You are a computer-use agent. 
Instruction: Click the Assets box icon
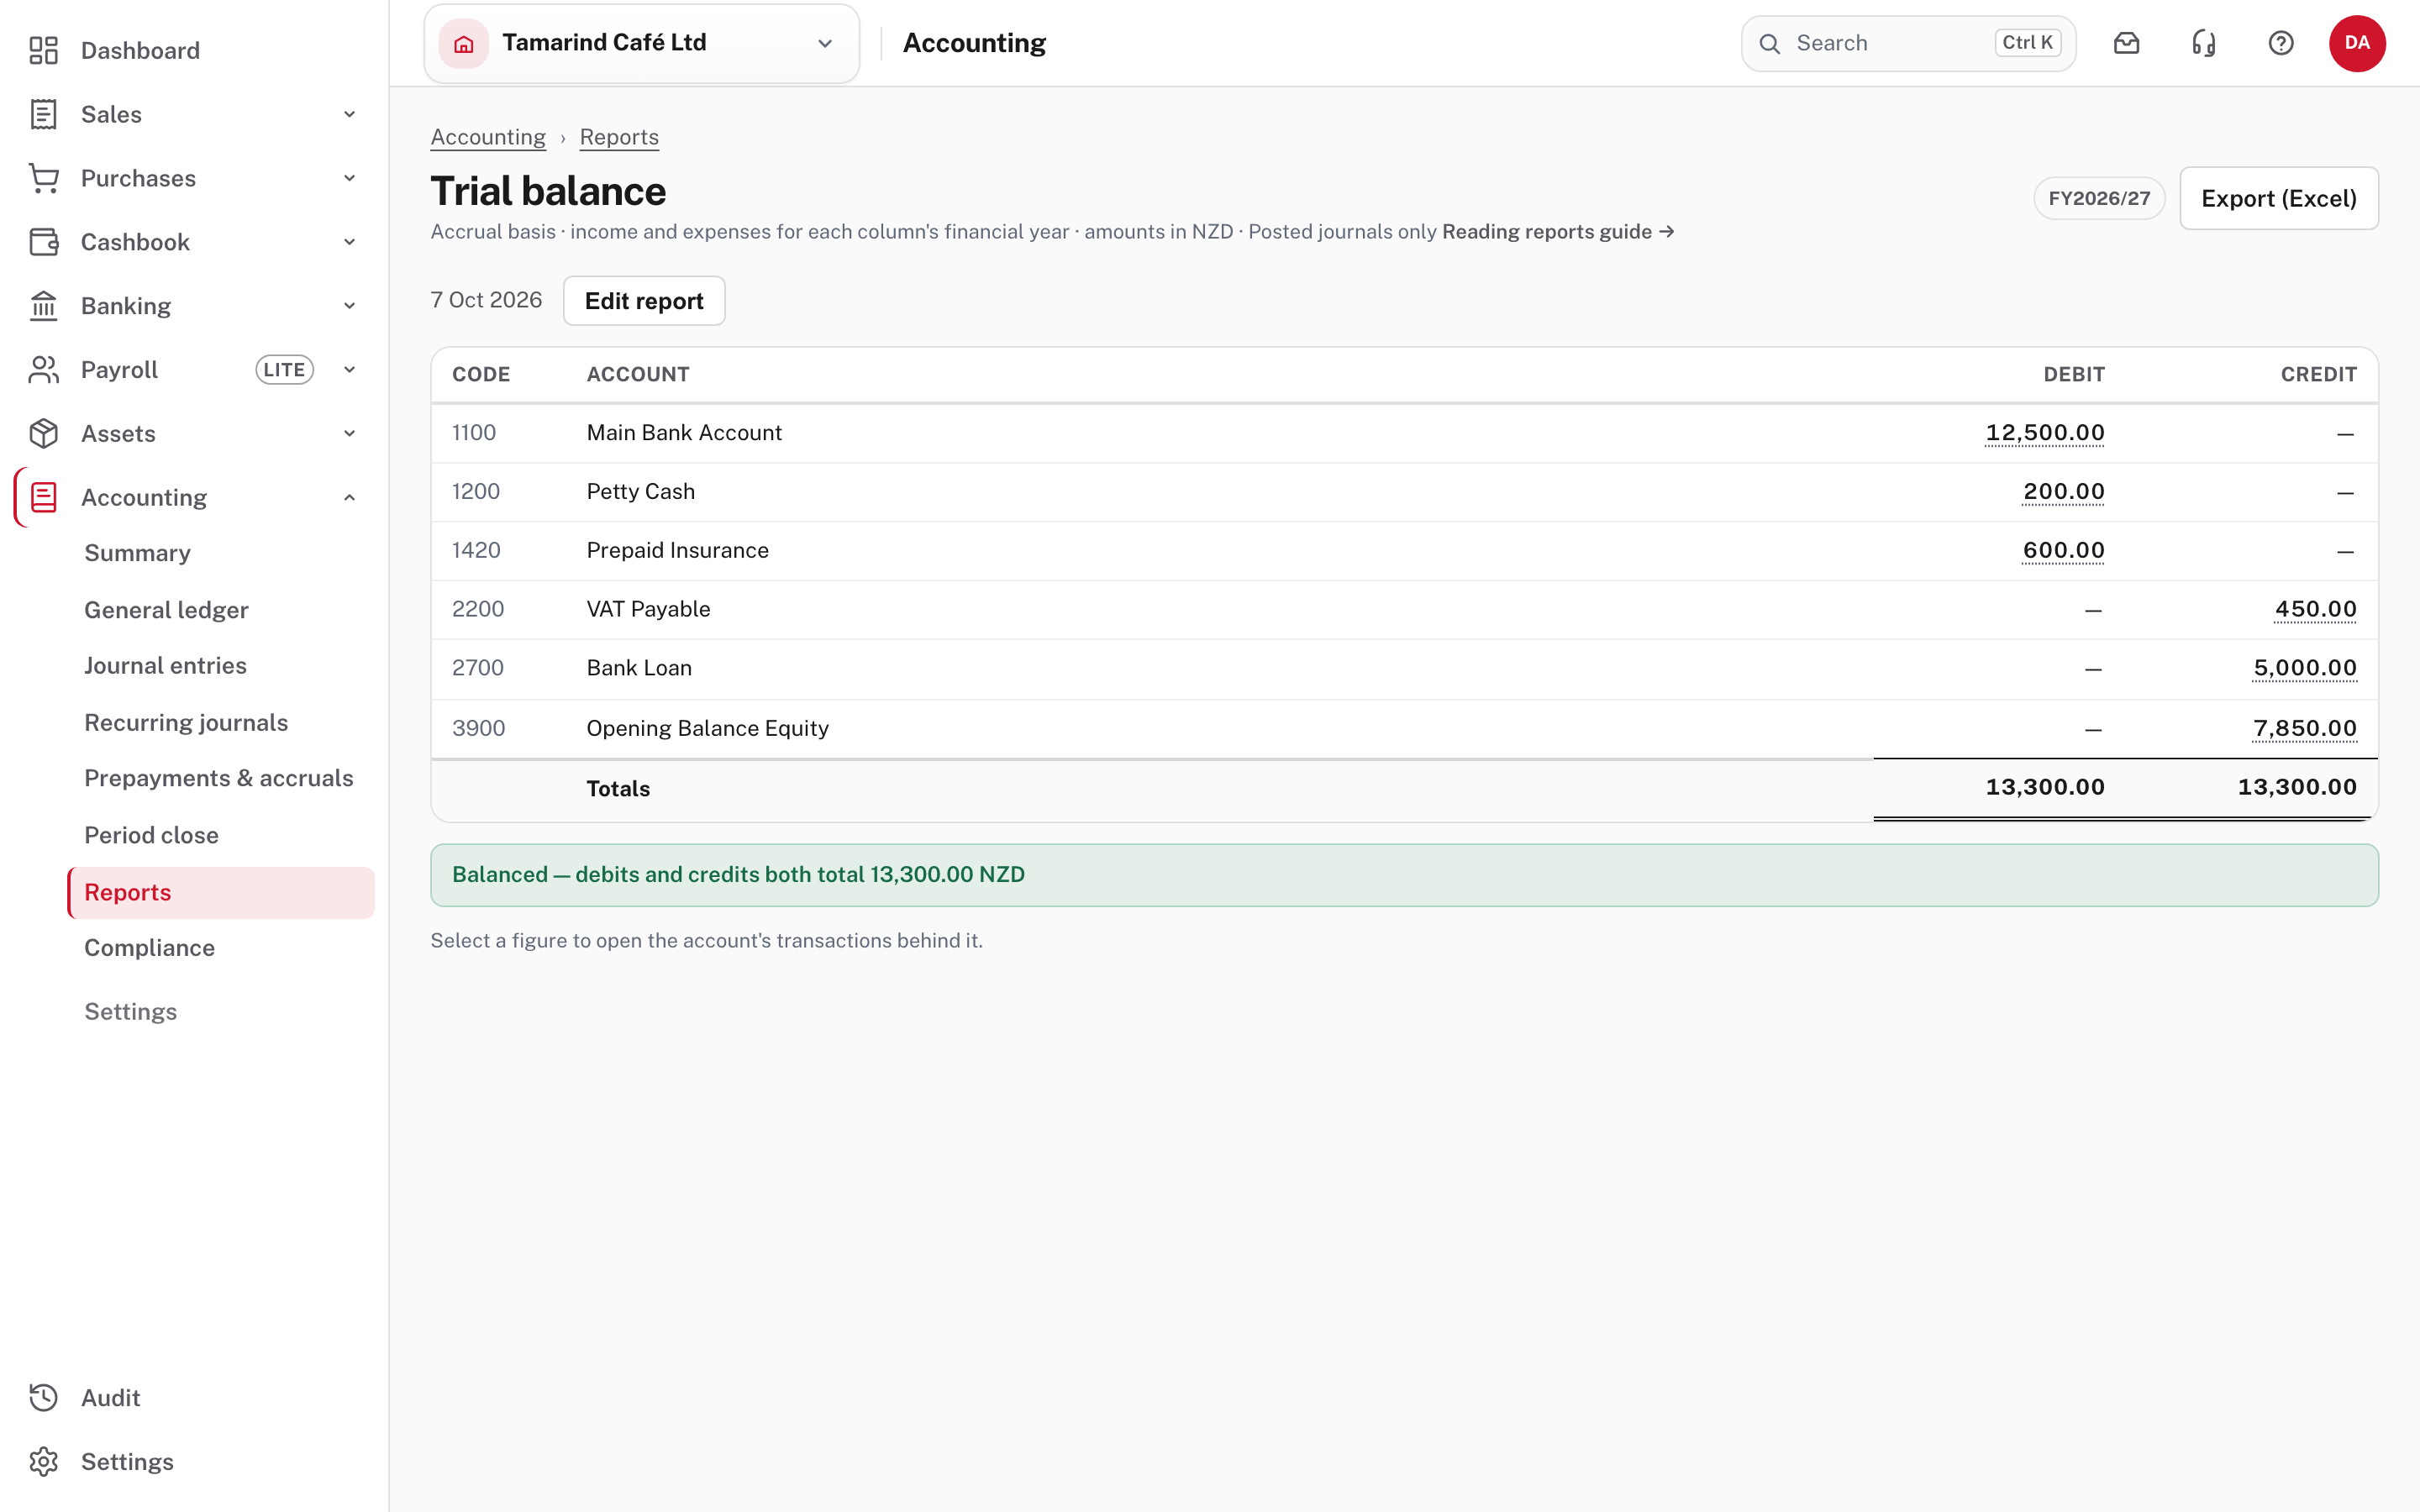[43, 433]
